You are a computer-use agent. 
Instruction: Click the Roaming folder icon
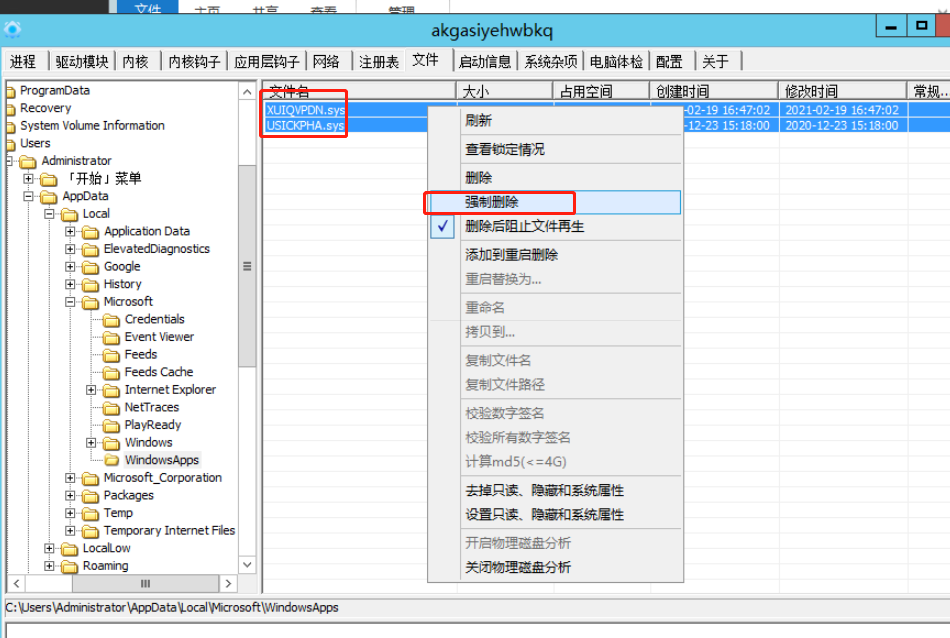[70, 566]
